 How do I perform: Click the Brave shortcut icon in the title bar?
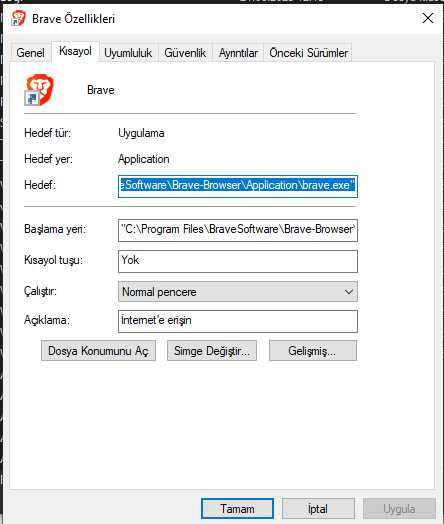tap(18, 18)
